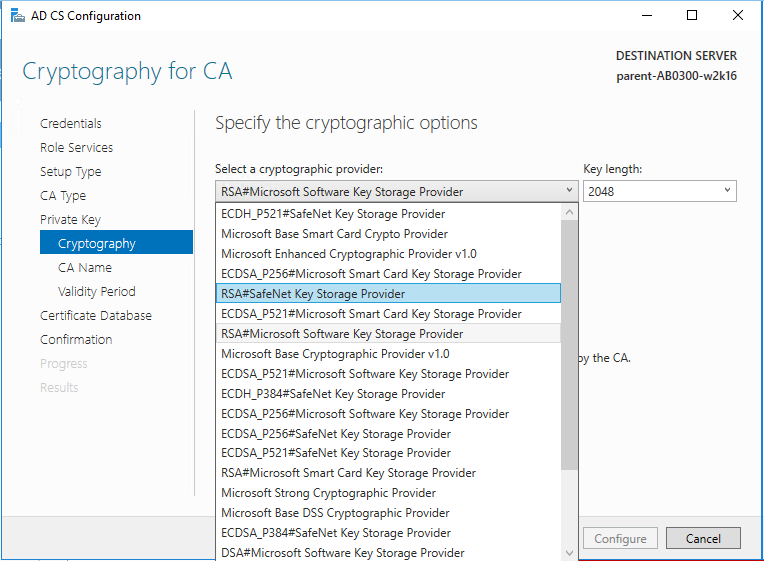Choose Microsoft Base Smart Card Crypto Provider
764x561 pixels.
tap(388, 234)
